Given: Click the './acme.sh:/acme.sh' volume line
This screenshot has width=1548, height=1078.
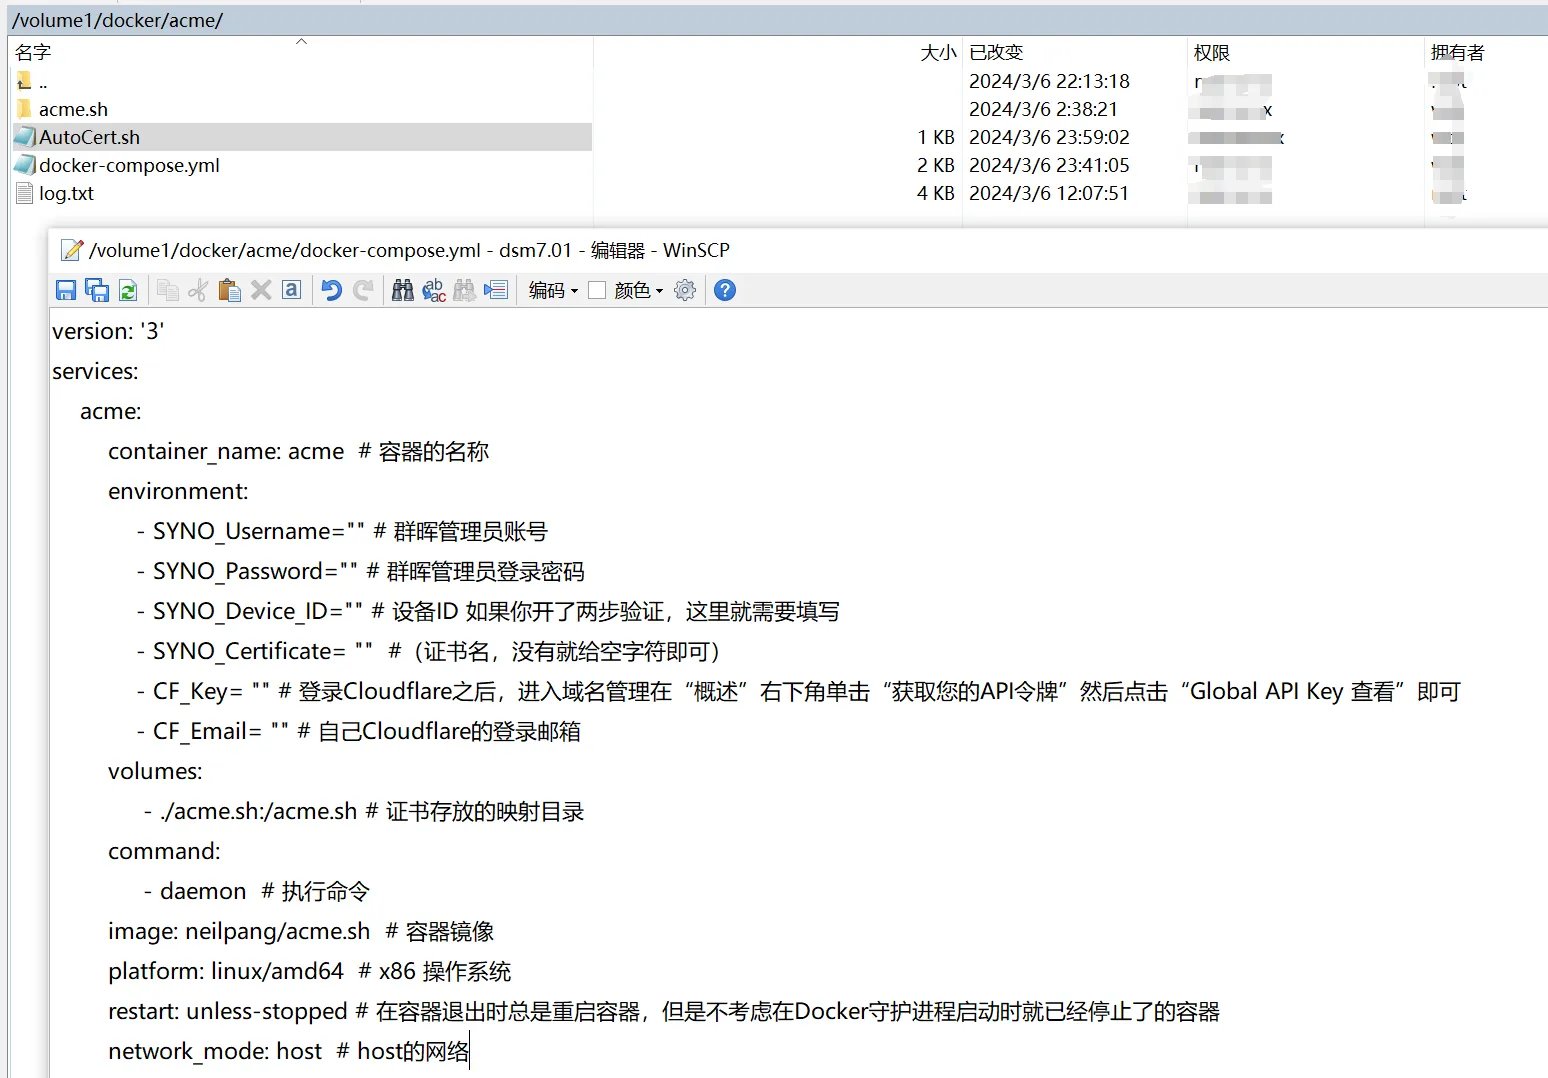Looking at the screenshot, I should click(x=364, y=811).
